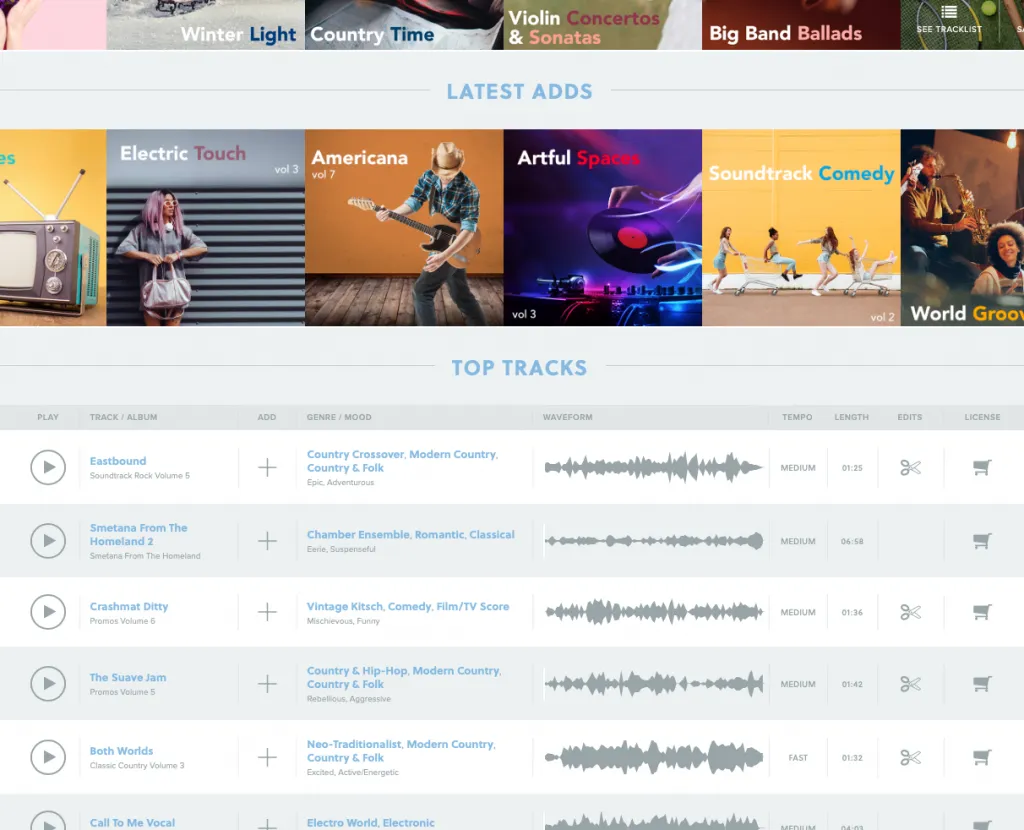
Task: Open the retro television album cover
Action: coord(53,227)
